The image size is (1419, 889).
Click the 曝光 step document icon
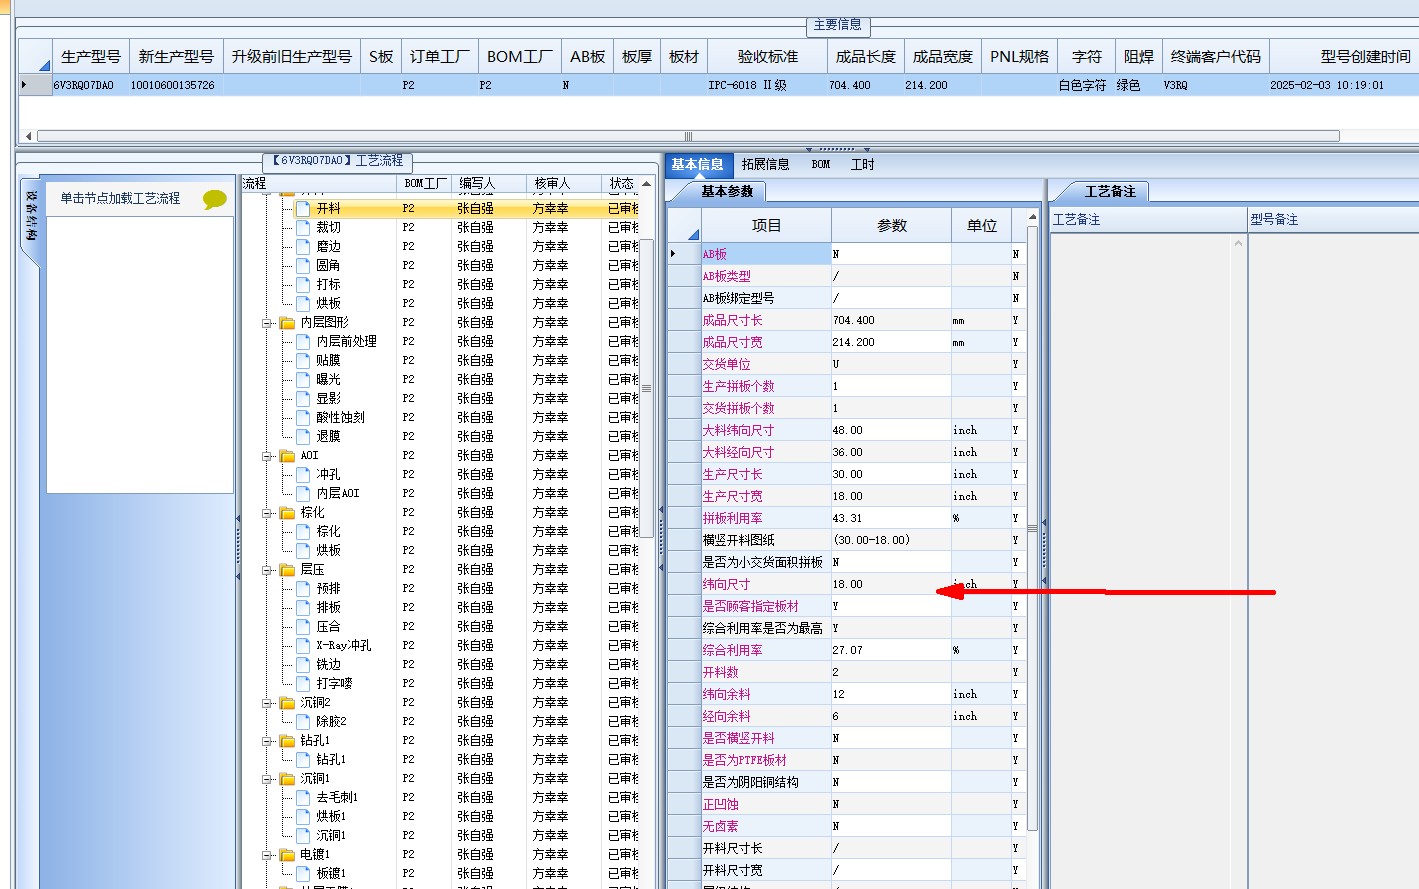[304, 379]
